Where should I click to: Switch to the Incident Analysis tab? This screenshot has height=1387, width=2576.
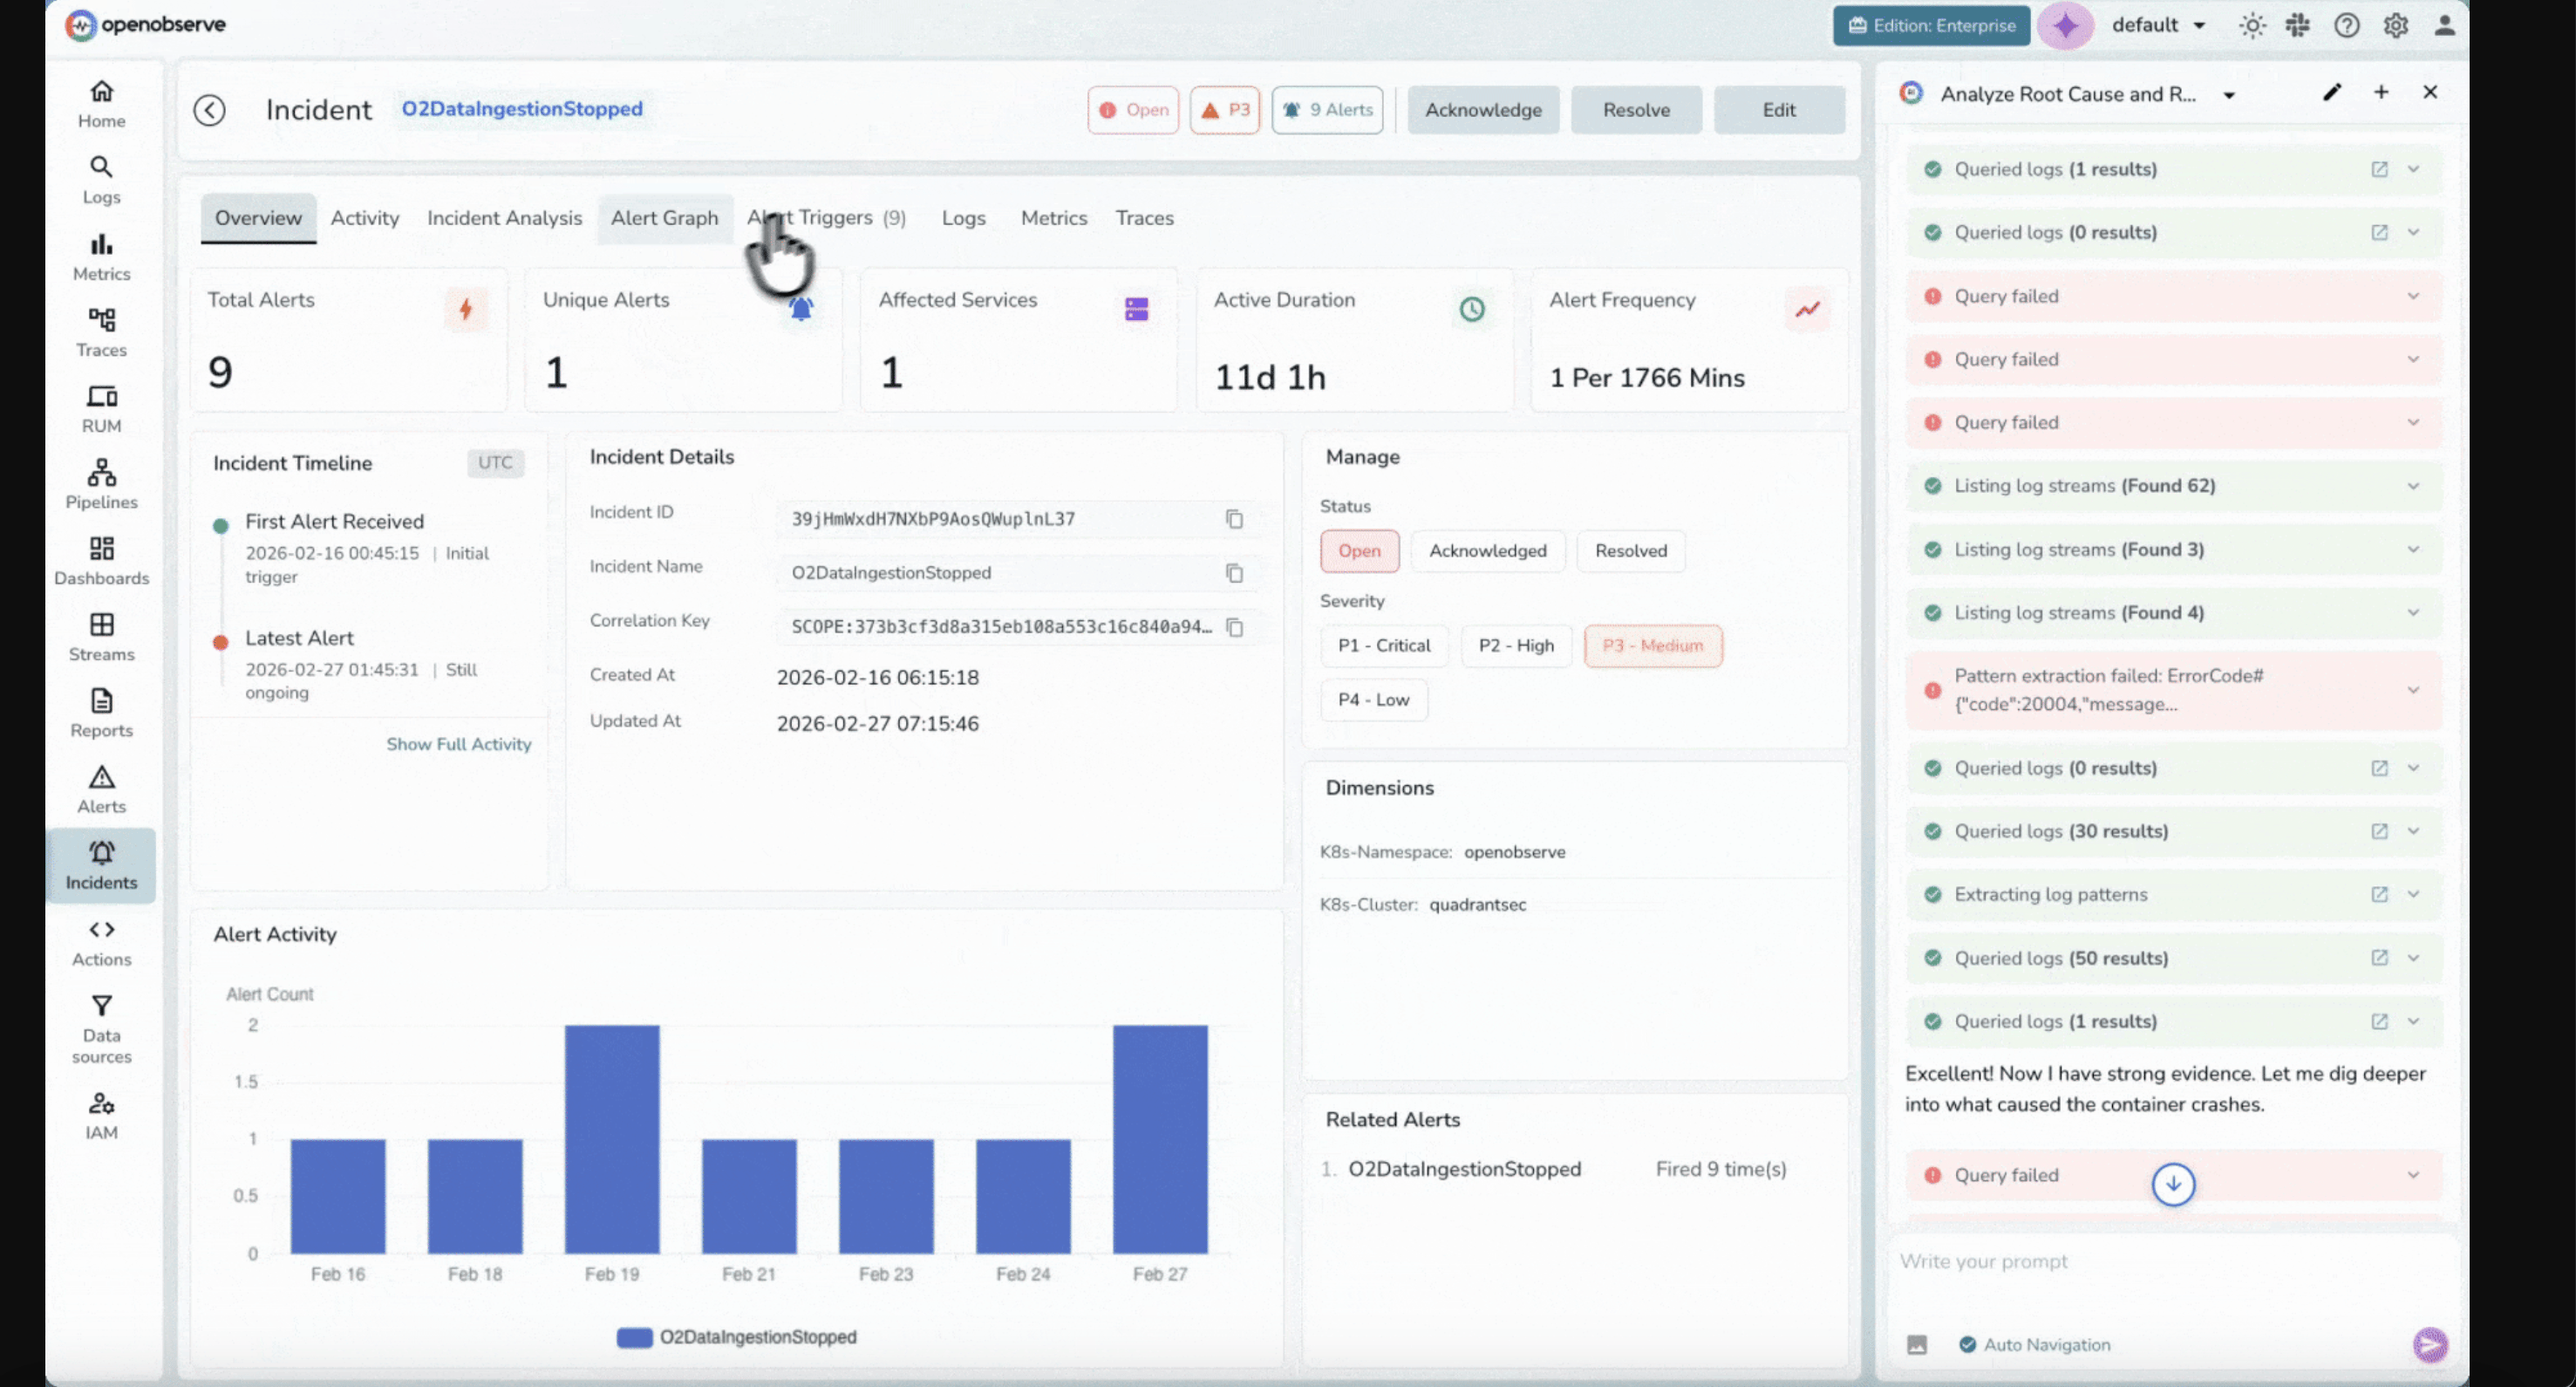pyautogui.click(x=504, y=218)
